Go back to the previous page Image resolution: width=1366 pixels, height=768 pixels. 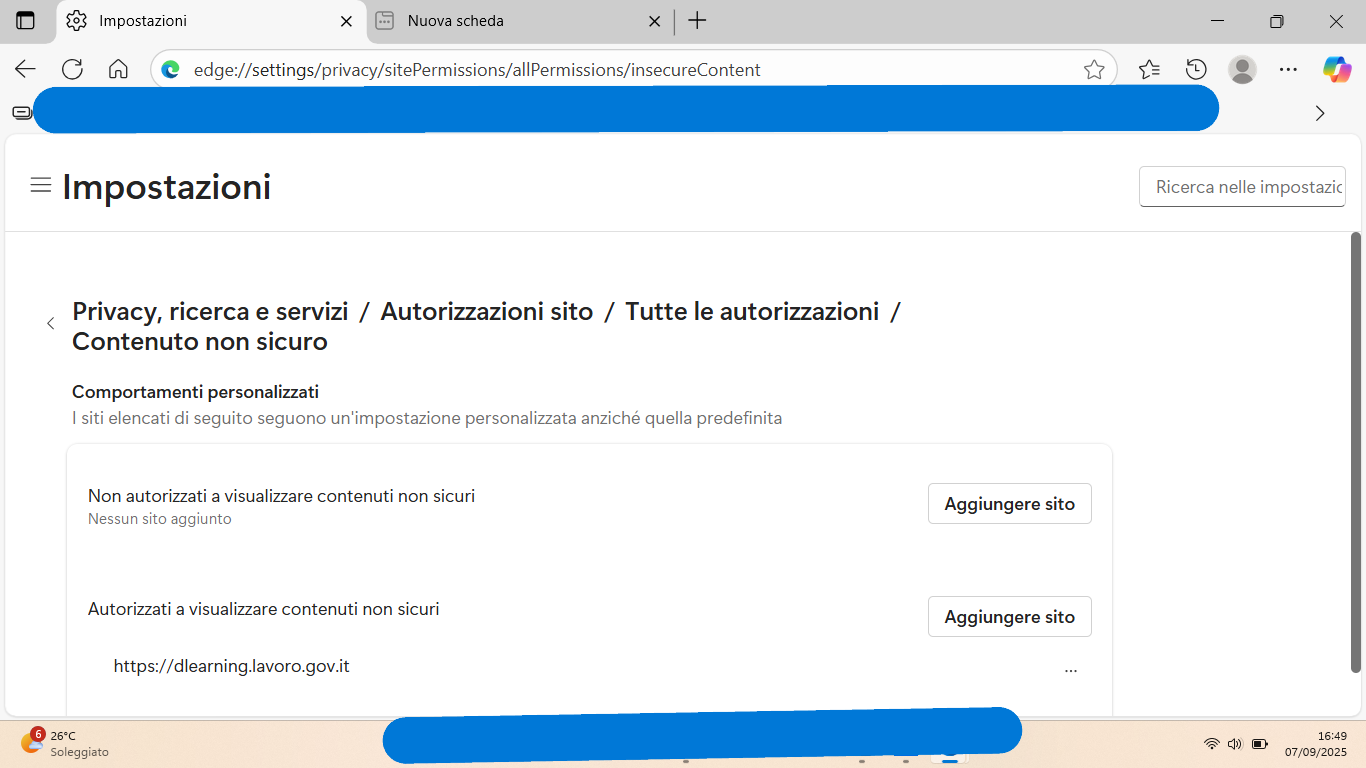tap(25, 69)
